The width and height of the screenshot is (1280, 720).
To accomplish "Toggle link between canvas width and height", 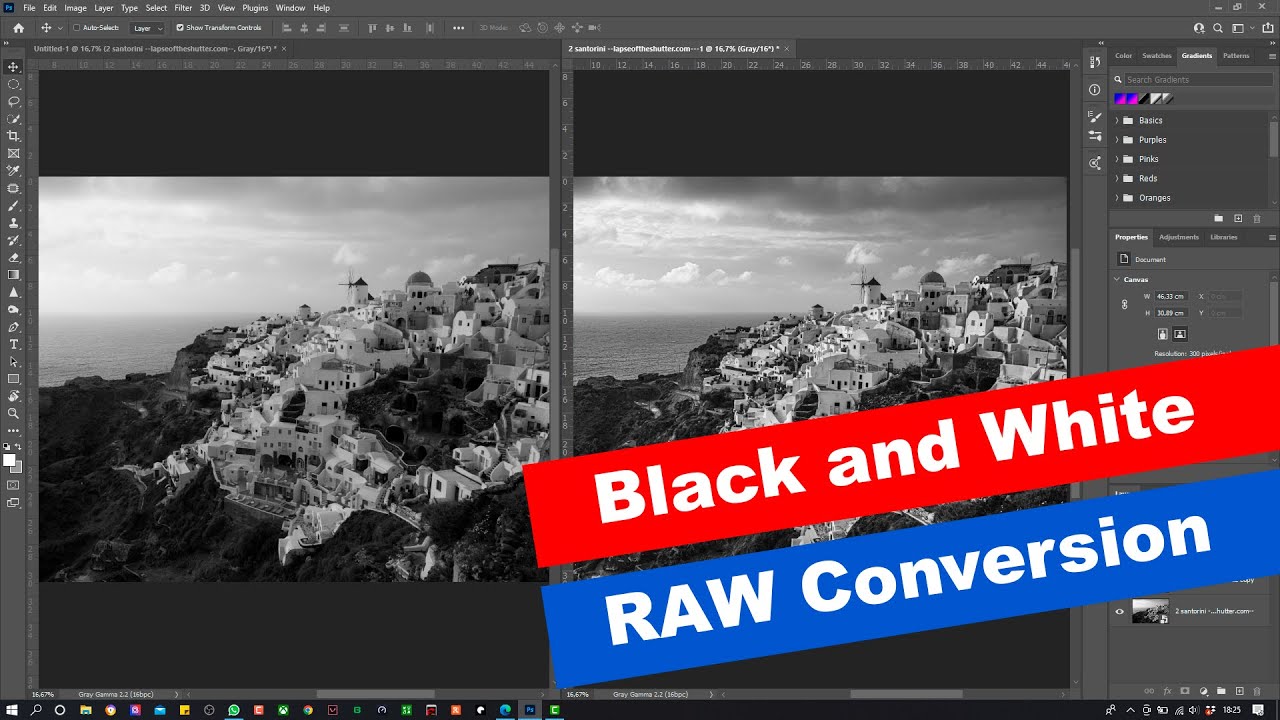I will (x=1124, y=304).
